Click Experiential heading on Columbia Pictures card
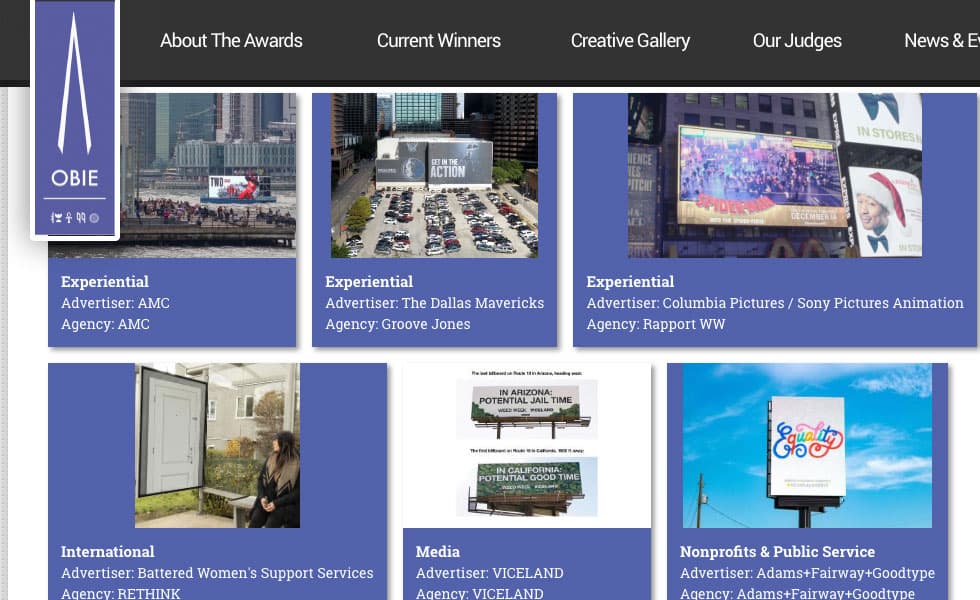This screenshot has width=980, height=600. 630,282
